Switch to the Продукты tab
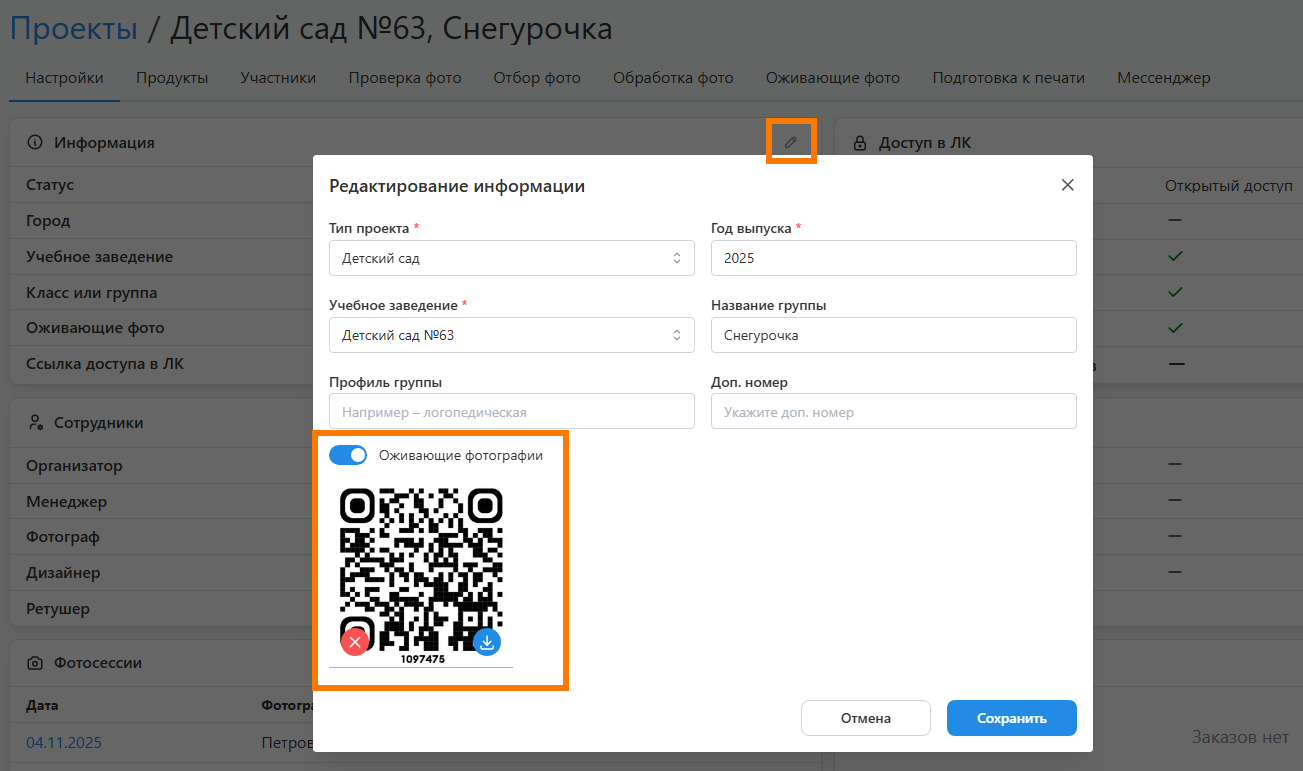The height and width of the screenshot is (771, 1303). pos(172,78)
